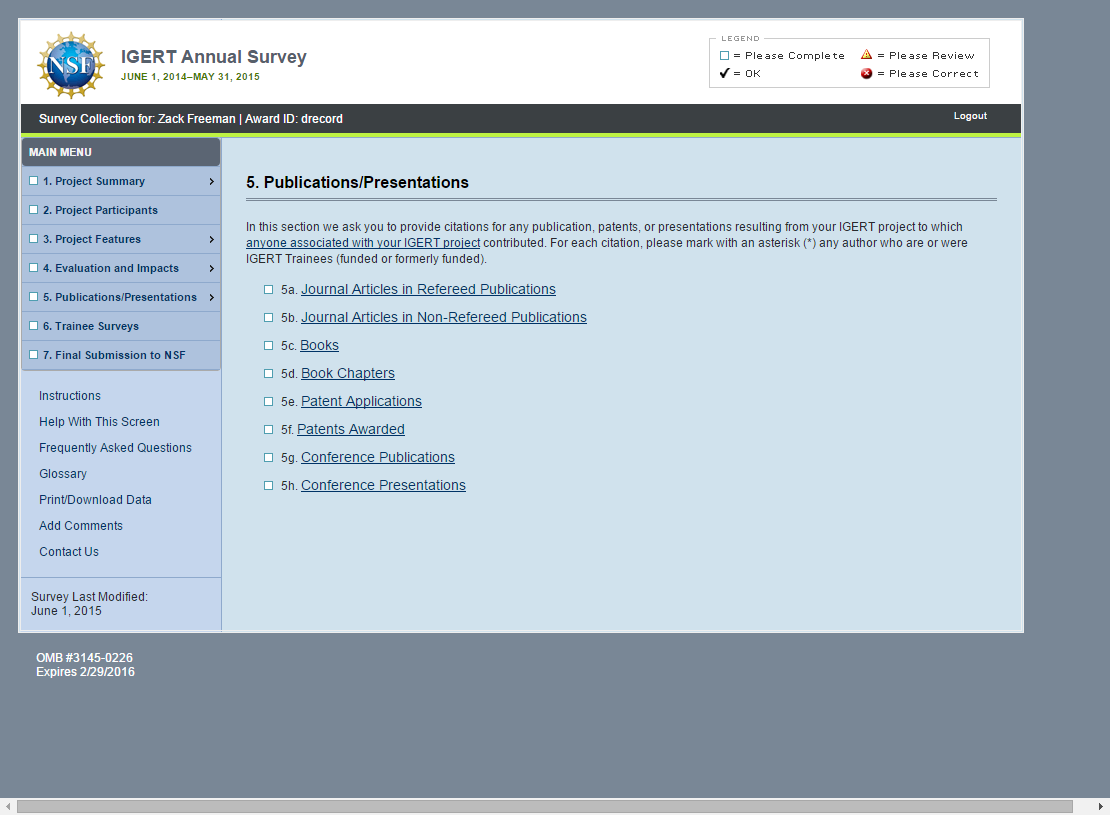Open the Patent Applications link
The width and height of the screenshot is (1110, 815).
(361, 401)
